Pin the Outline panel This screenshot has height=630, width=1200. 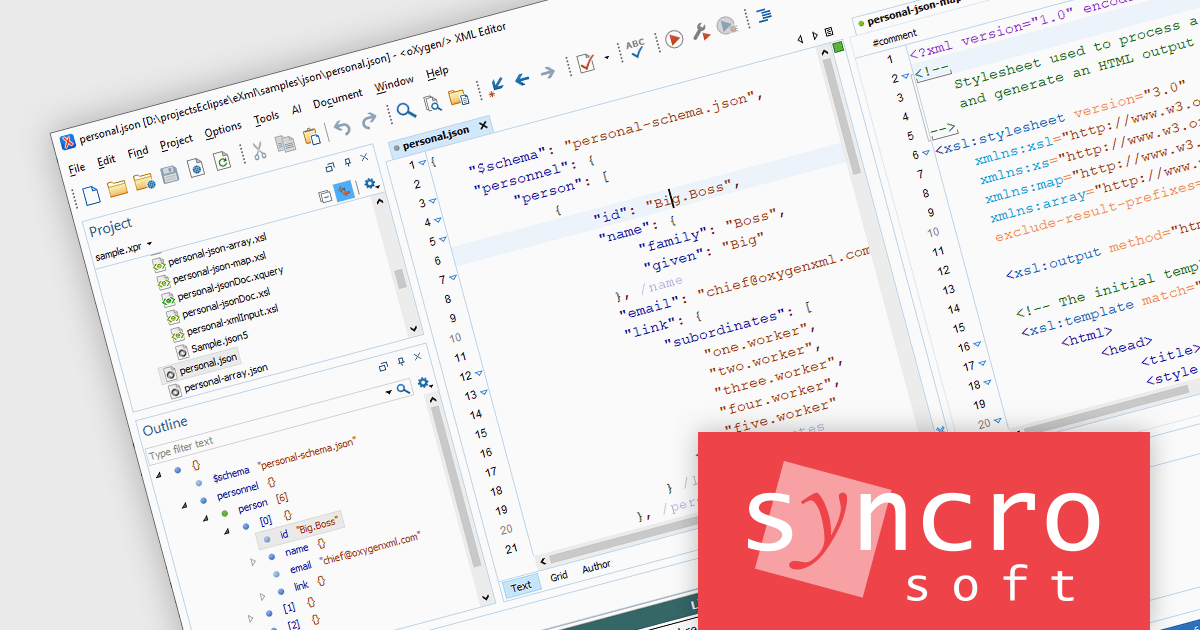[402, 361]
